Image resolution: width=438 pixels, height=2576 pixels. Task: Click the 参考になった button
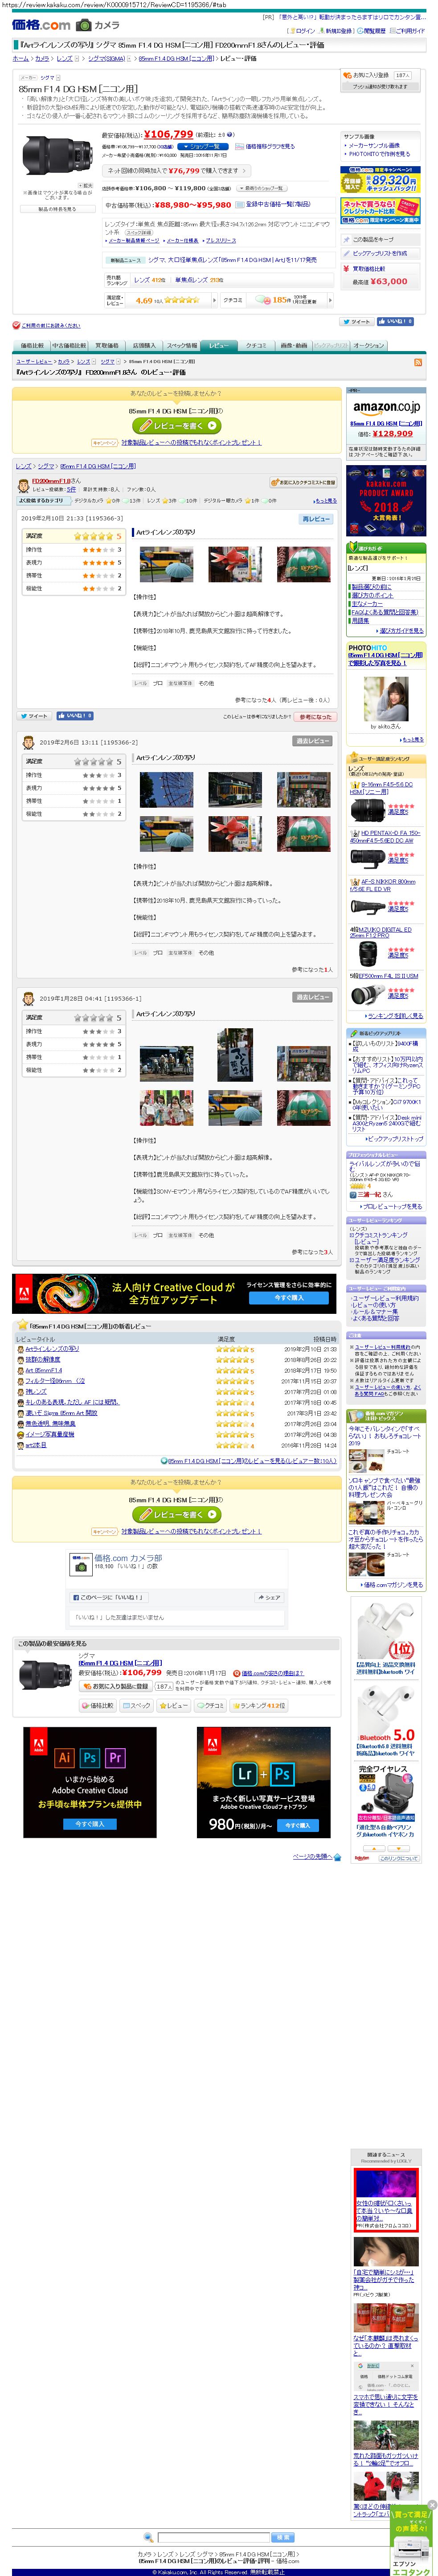click(315, 716)
